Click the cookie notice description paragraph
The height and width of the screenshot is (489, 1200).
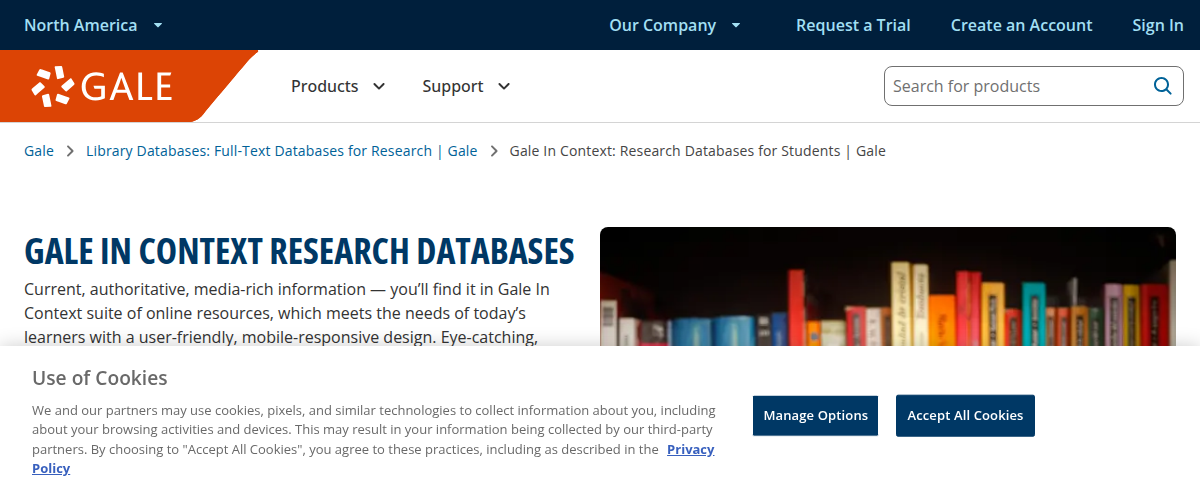[370, 430]
